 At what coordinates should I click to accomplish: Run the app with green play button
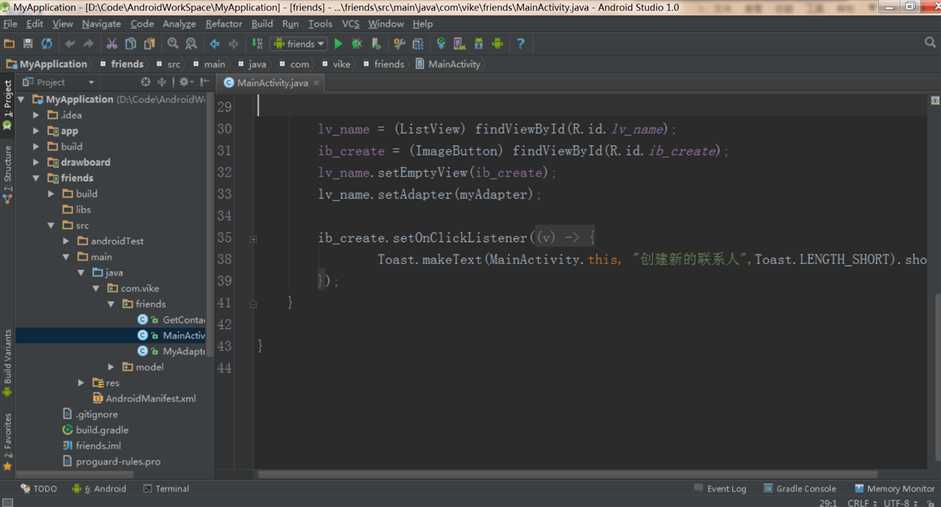(x=338, y=43)
